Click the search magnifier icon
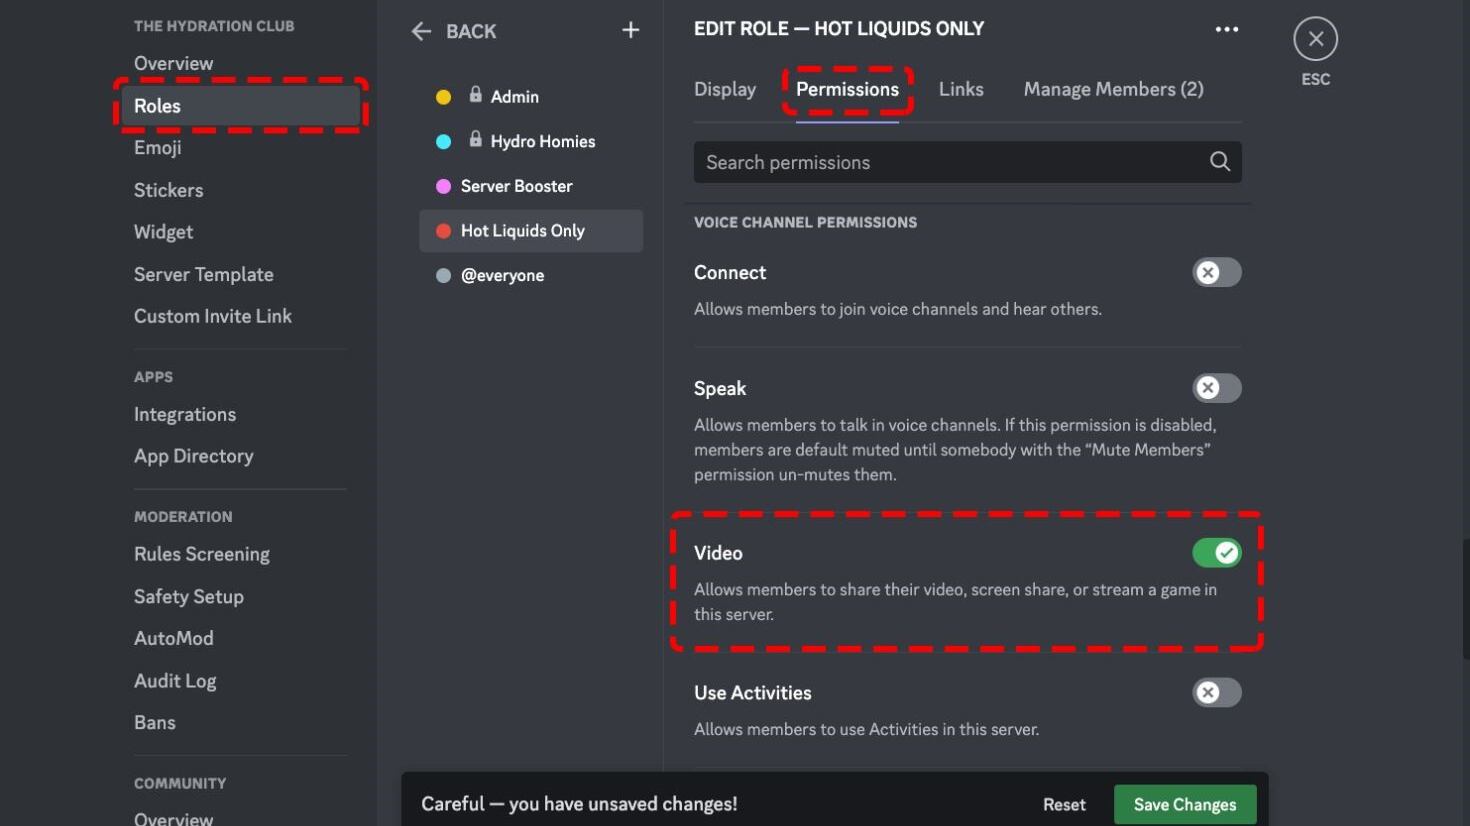Viewport: 1470px width, 826px height. [x=1219, y=162]
